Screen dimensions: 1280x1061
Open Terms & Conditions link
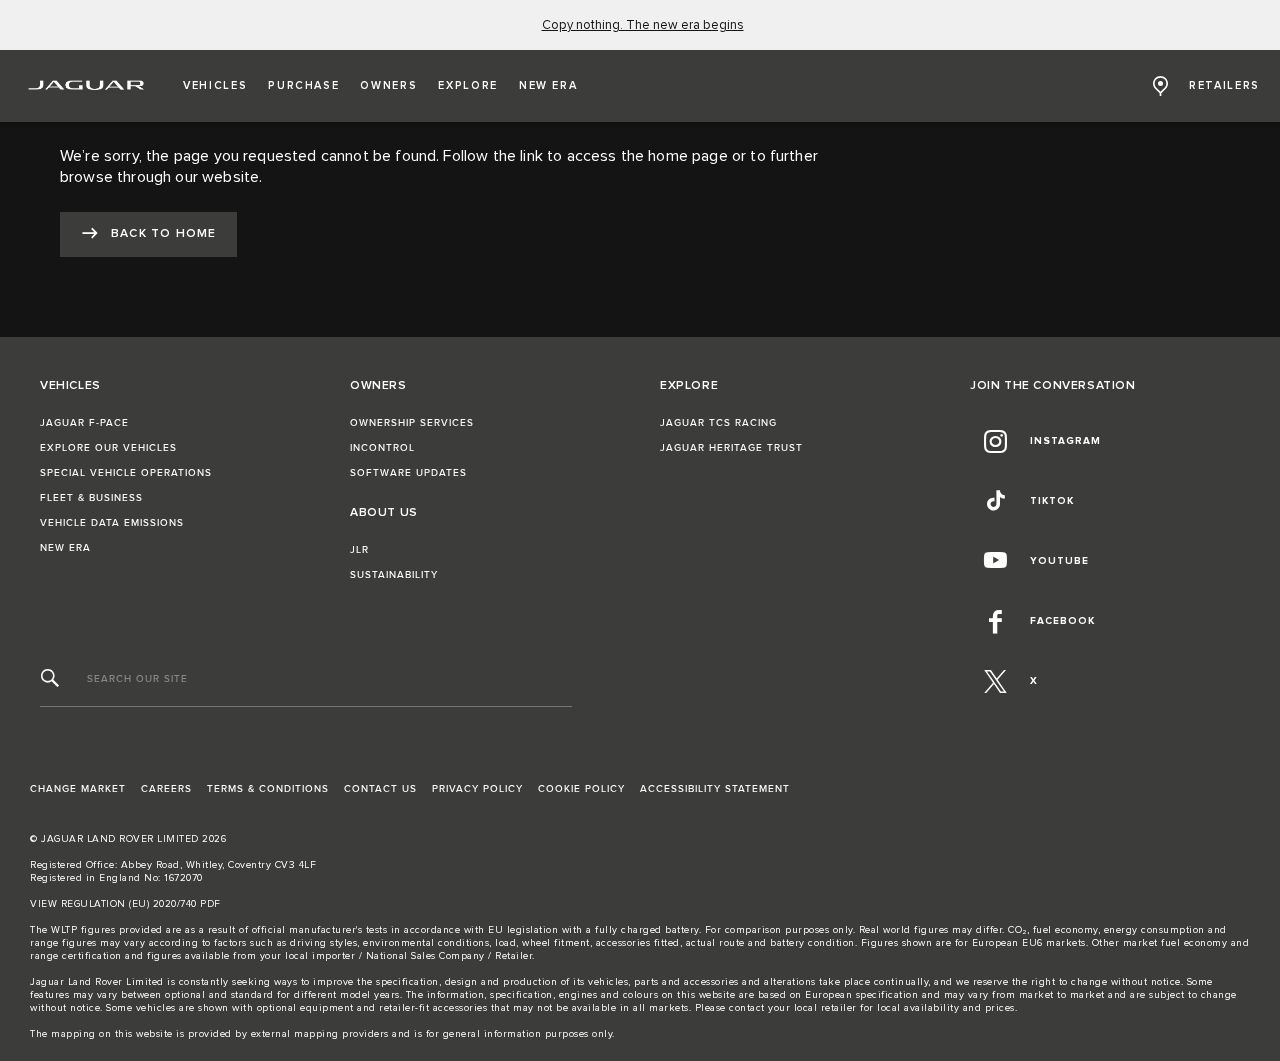268,789
